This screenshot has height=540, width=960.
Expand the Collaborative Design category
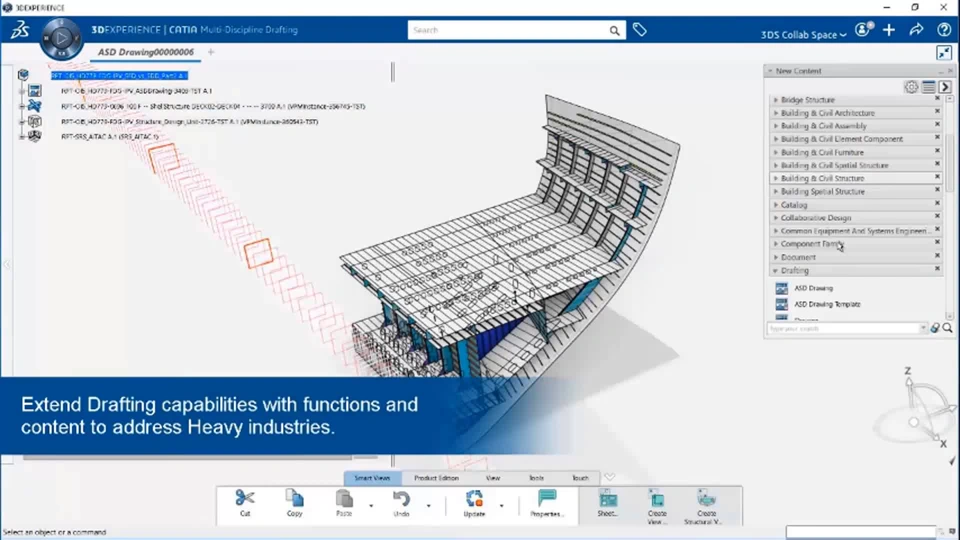[x=776, y=217]
